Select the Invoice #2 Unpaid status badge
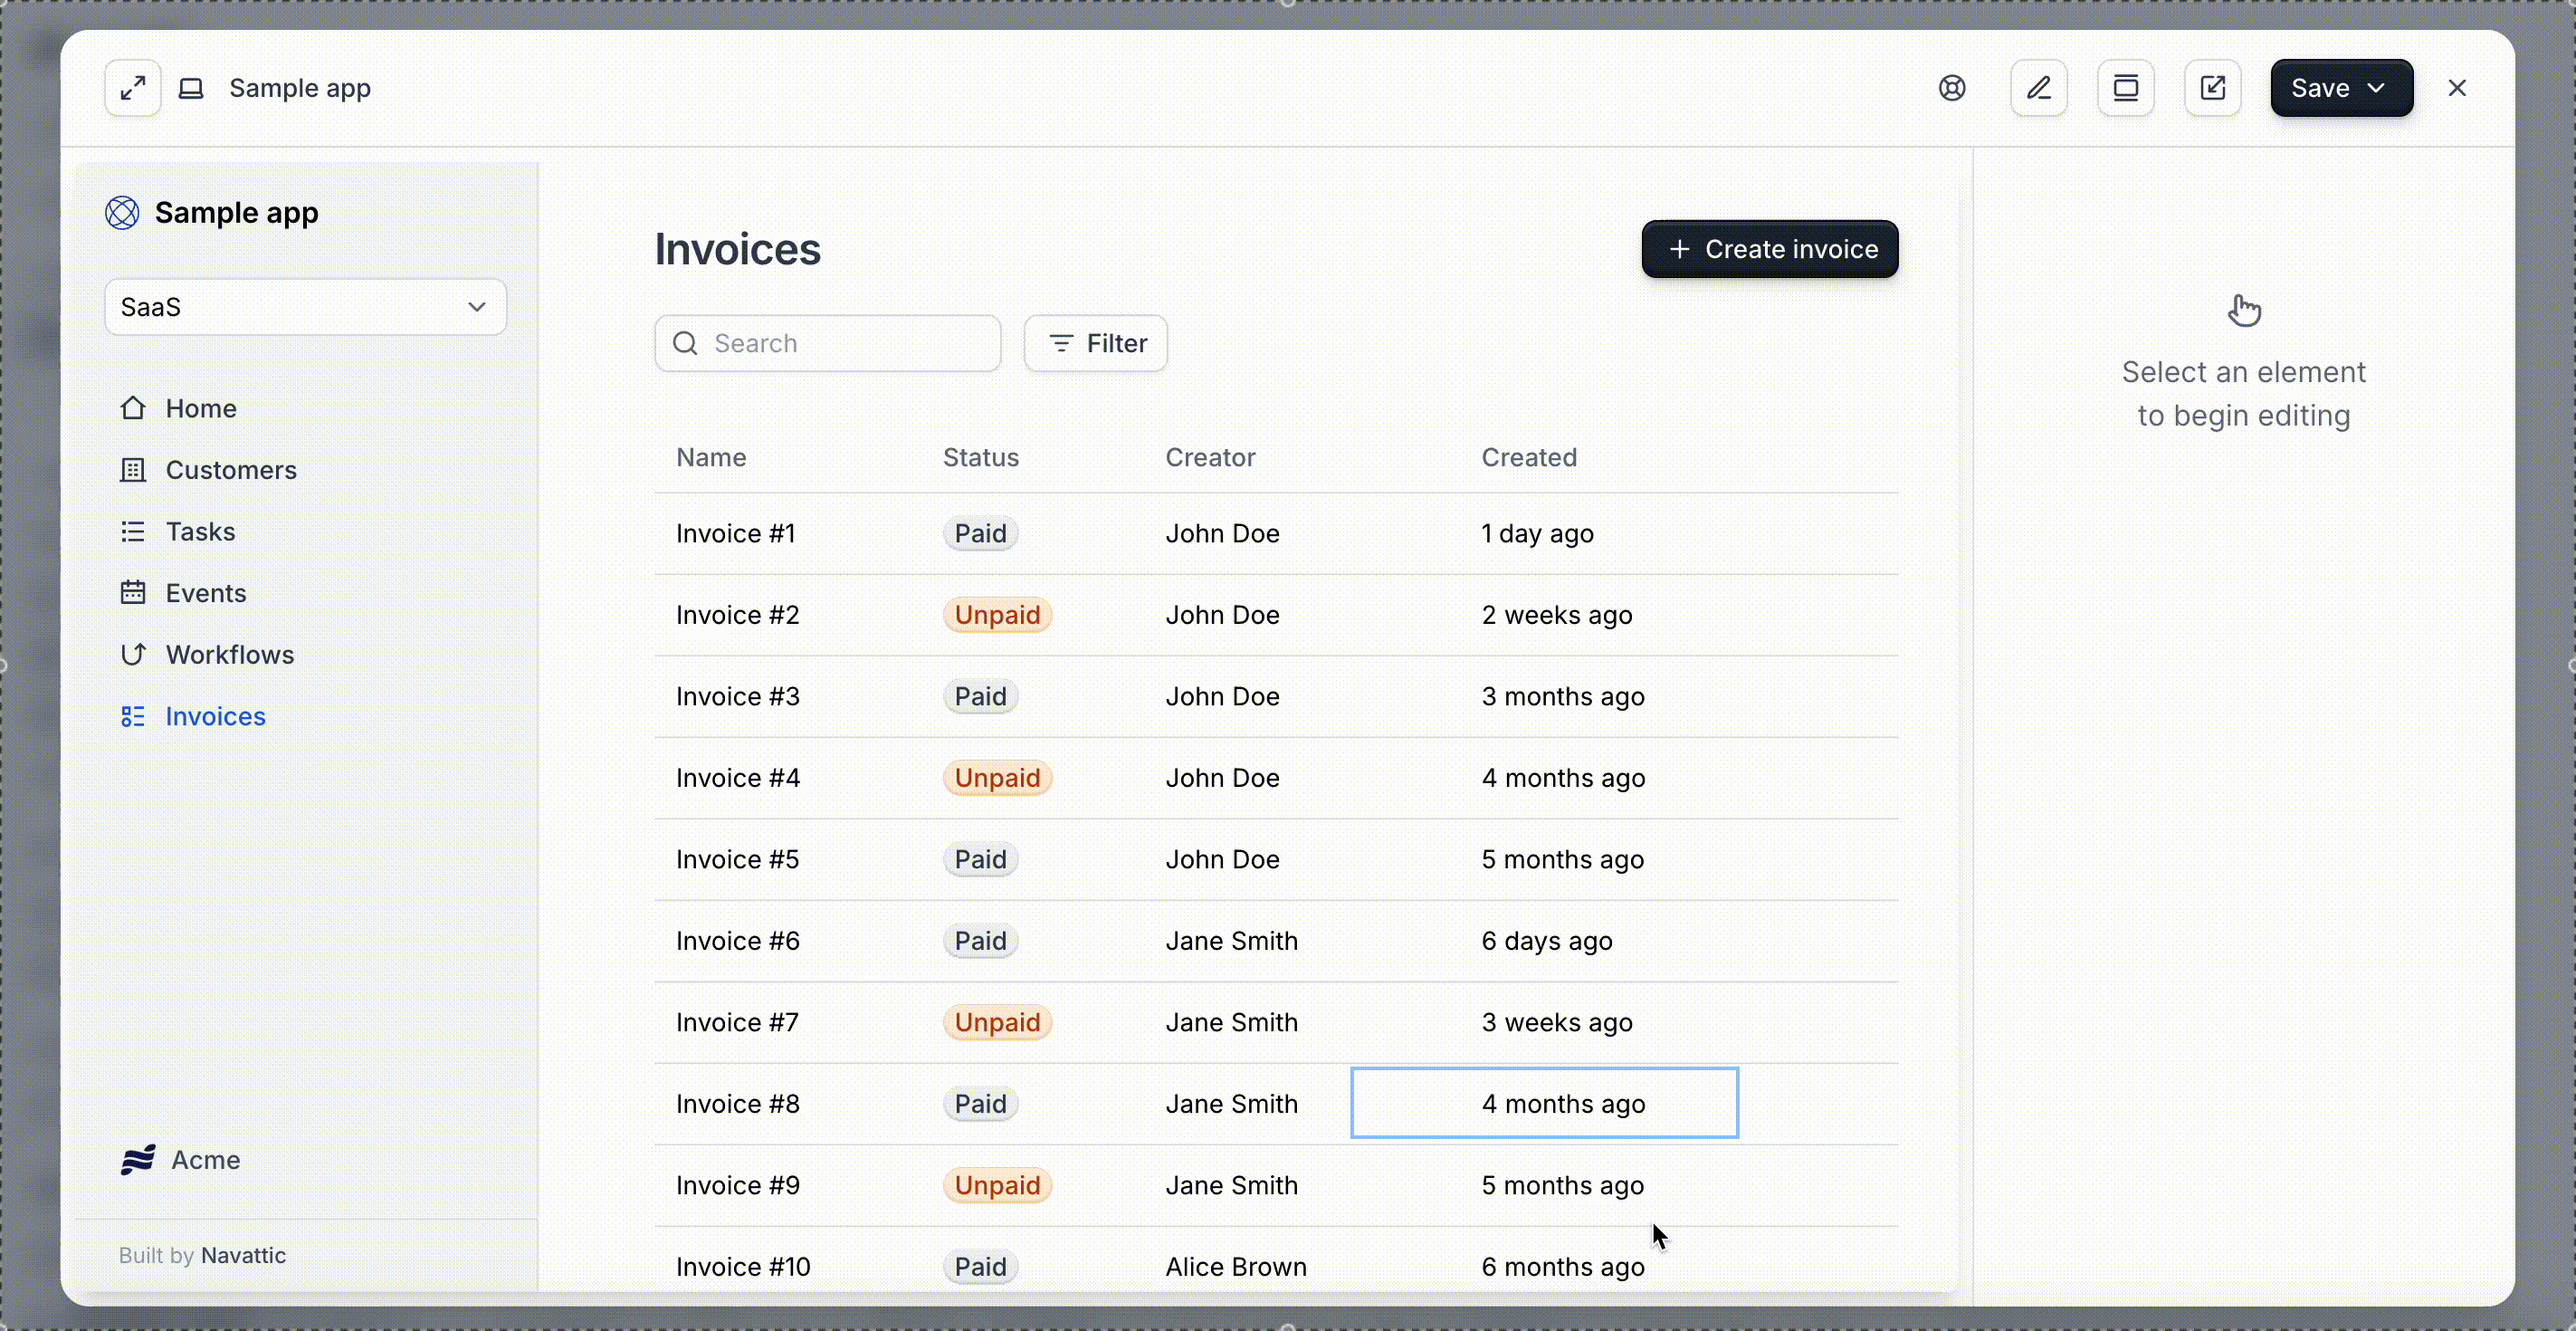The width and height of the screenshot is (2576, 1331). pos(996,615)
